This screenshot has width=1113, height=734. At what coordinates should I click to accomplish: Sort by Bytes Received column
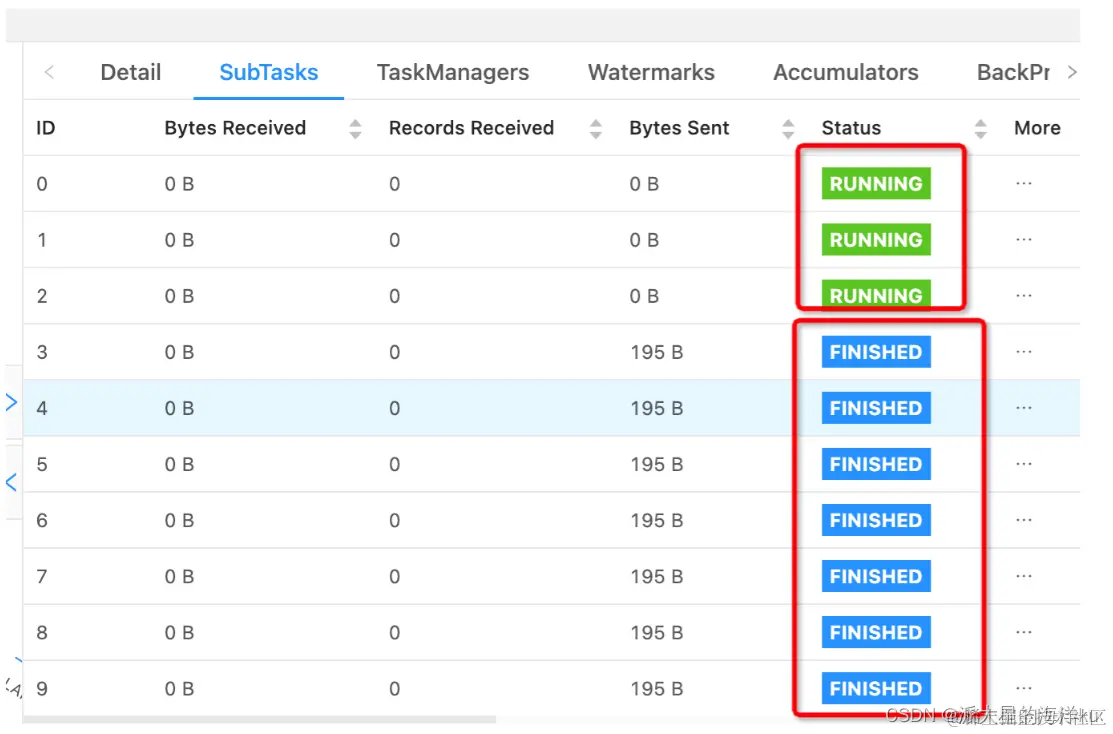[356, 128]
